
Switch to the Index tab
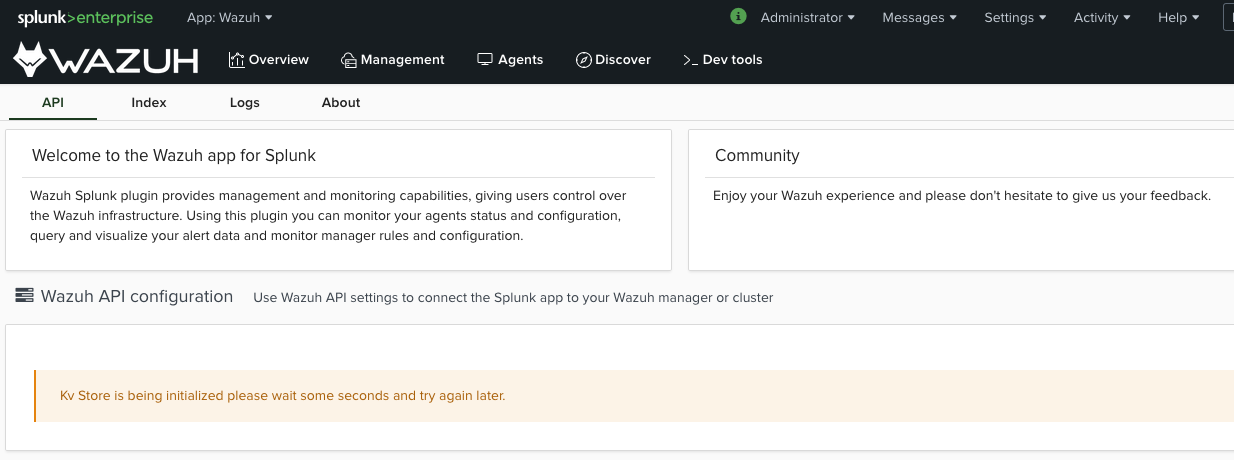(149, 103)
